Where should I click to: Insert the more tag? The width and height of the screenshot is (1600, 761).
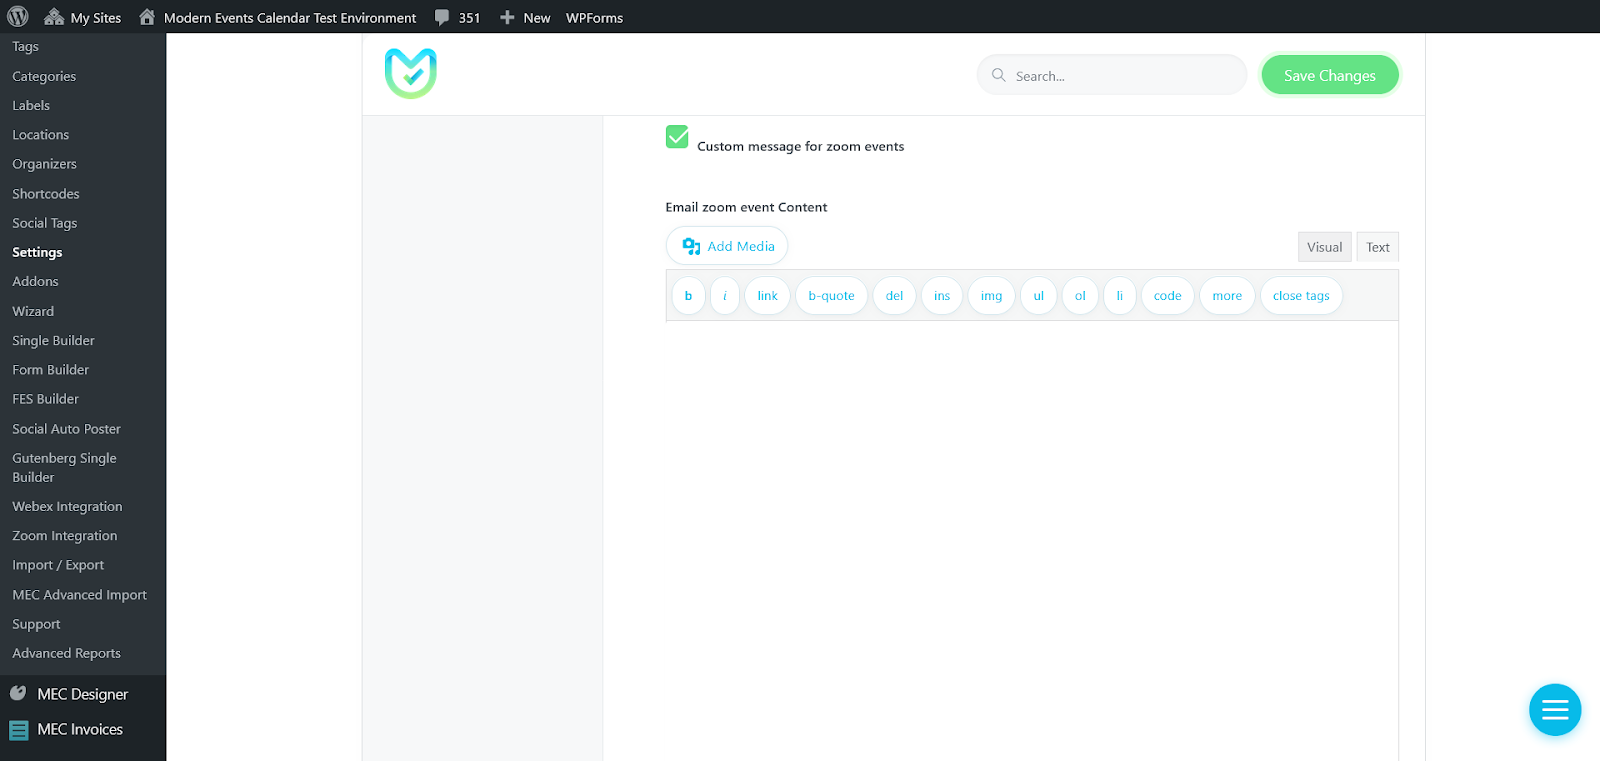1227,296
